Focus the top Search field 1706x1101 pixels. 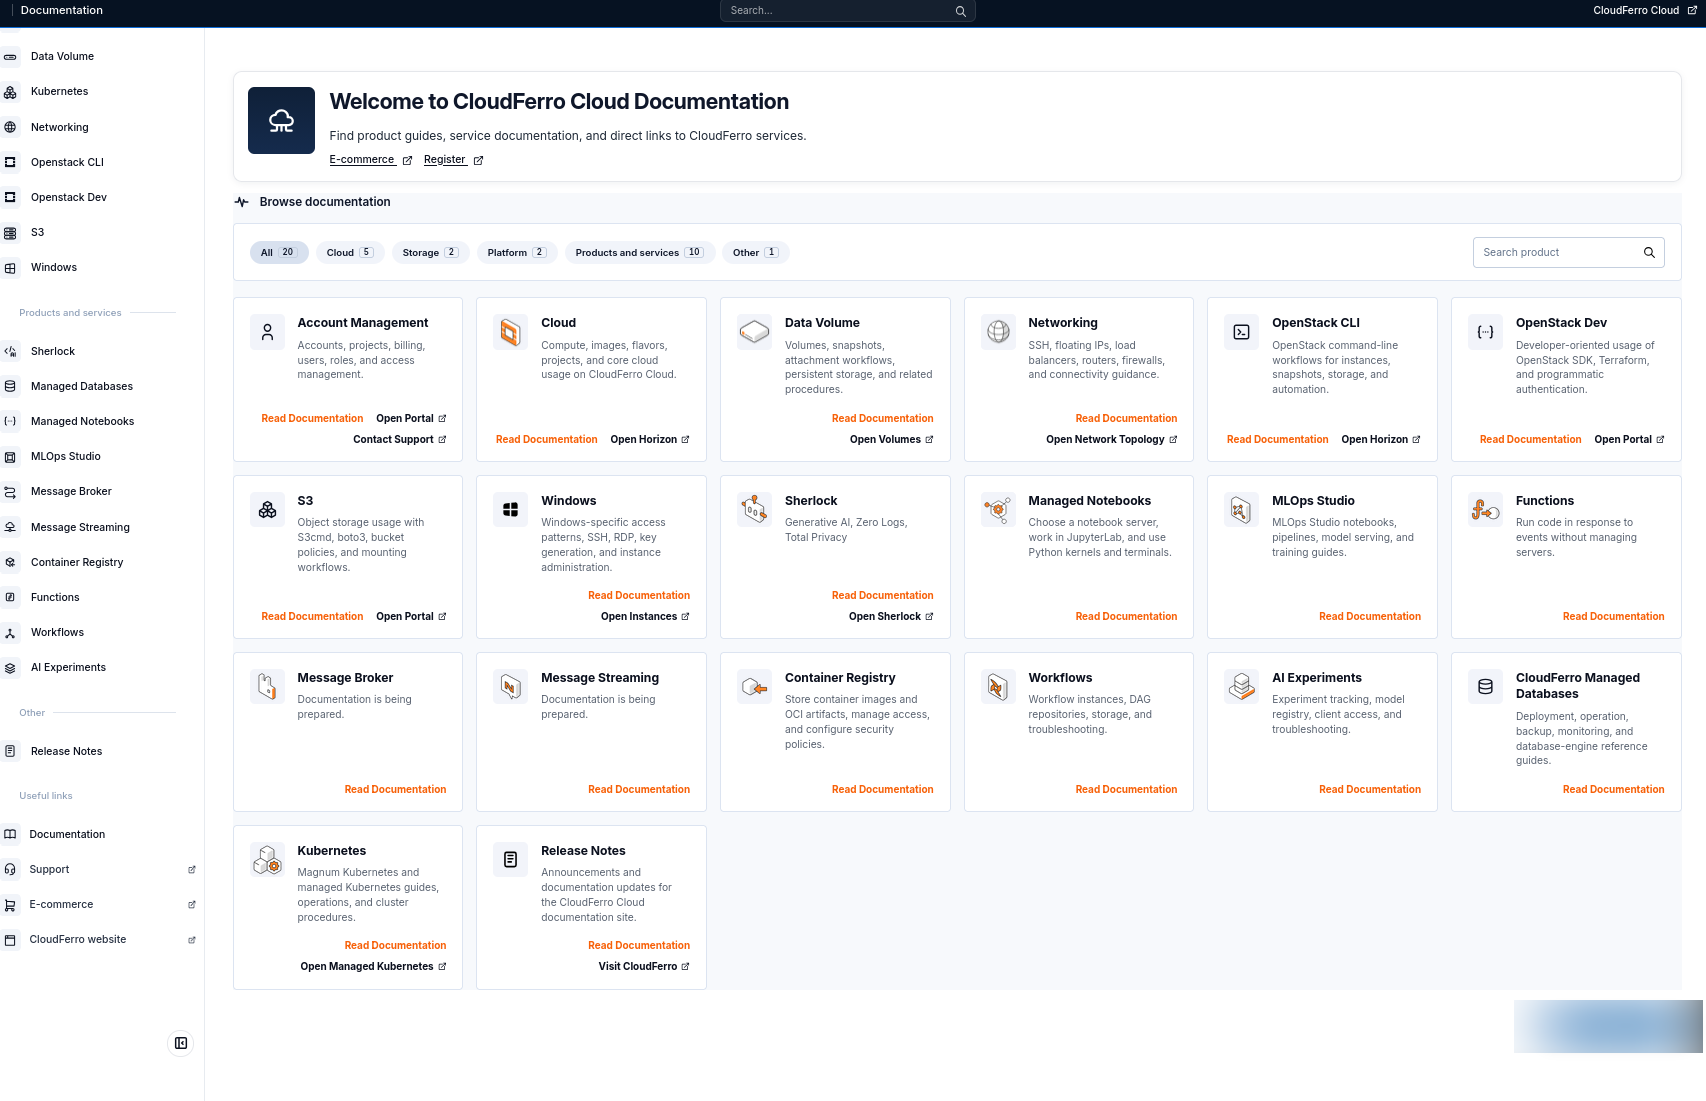[847, 11]
